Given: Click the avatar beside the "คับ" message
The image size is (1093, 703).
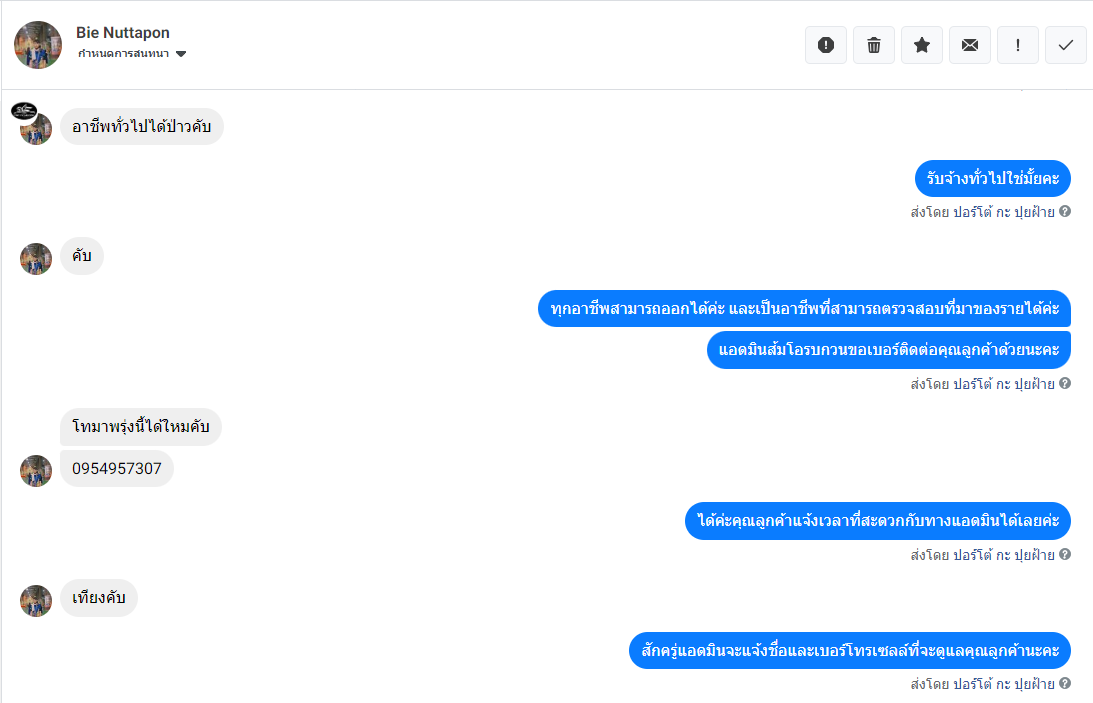Looking at the screenshot, I should click(x=36, y=259).
